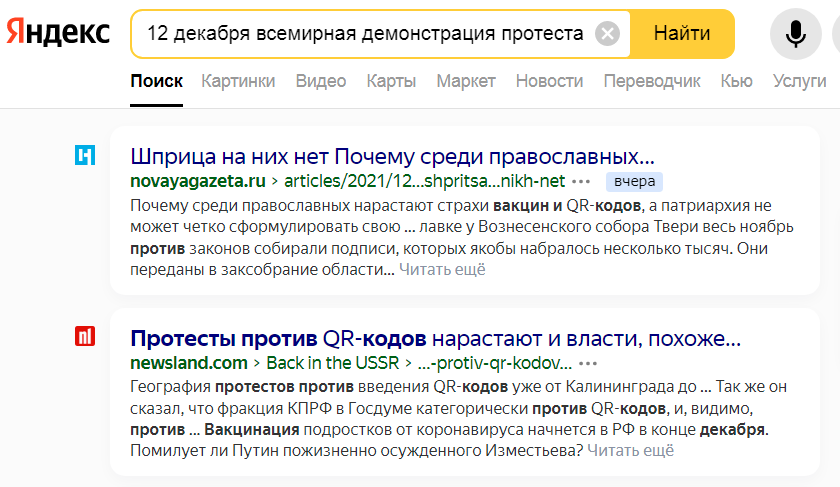The height and width of the screenshot is (487, 840).
Task: Expand 'Читать ещё' in the first result
Action: (442, 269)
